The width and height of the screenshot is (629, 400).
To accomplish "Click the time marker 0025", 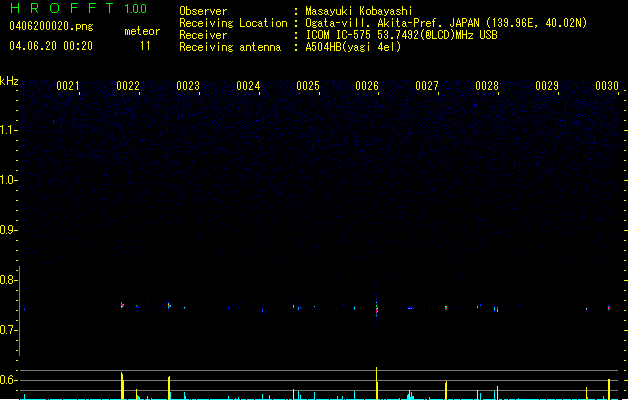I will pyautogui.click(x=308, y=85).
